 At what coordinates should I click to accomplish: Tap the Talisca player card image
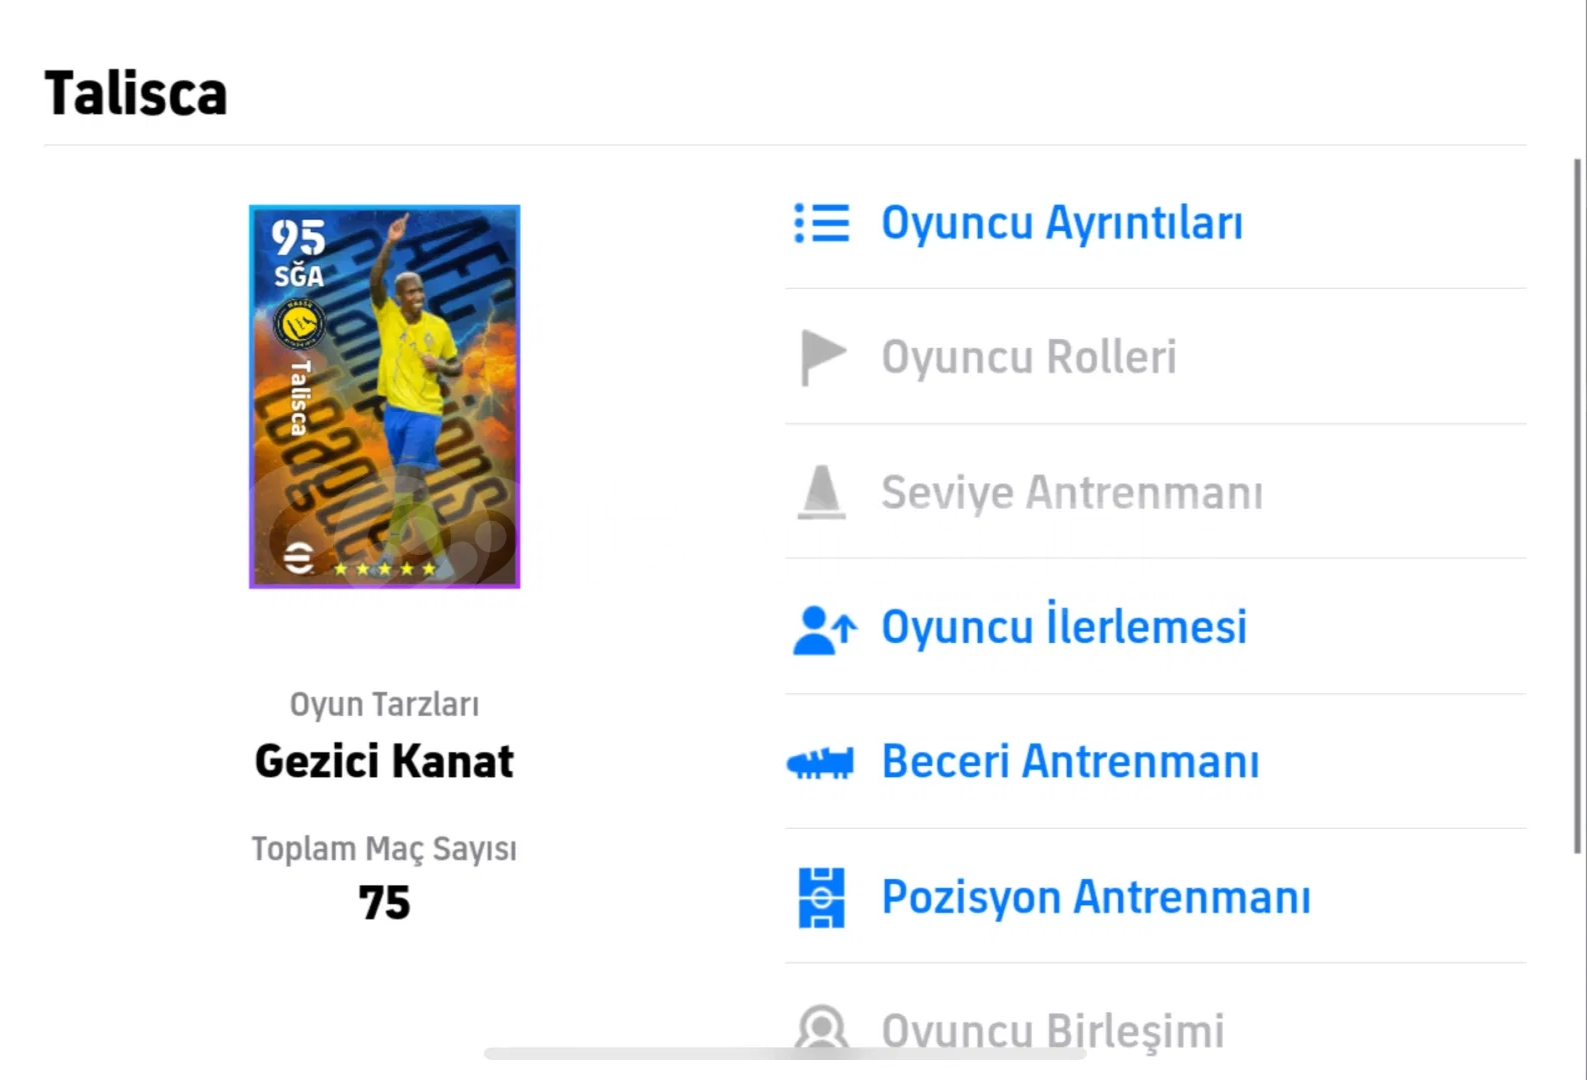(384, 396)
